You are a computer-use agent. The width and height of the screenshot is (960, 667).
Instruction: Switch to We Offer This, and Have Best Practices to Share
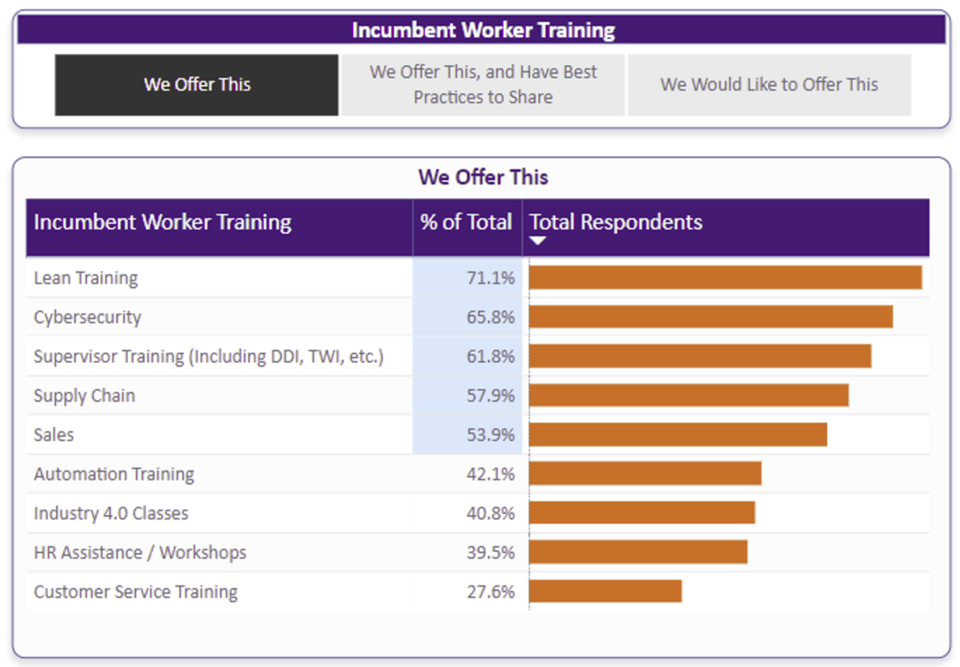[483, 85]
